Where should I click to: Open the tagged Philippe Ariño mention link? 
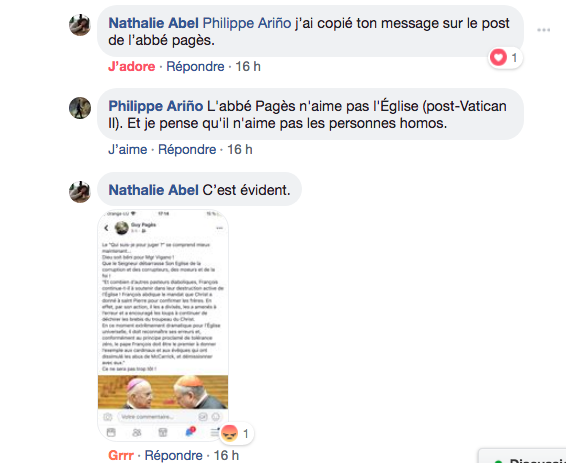click(247, 23)
